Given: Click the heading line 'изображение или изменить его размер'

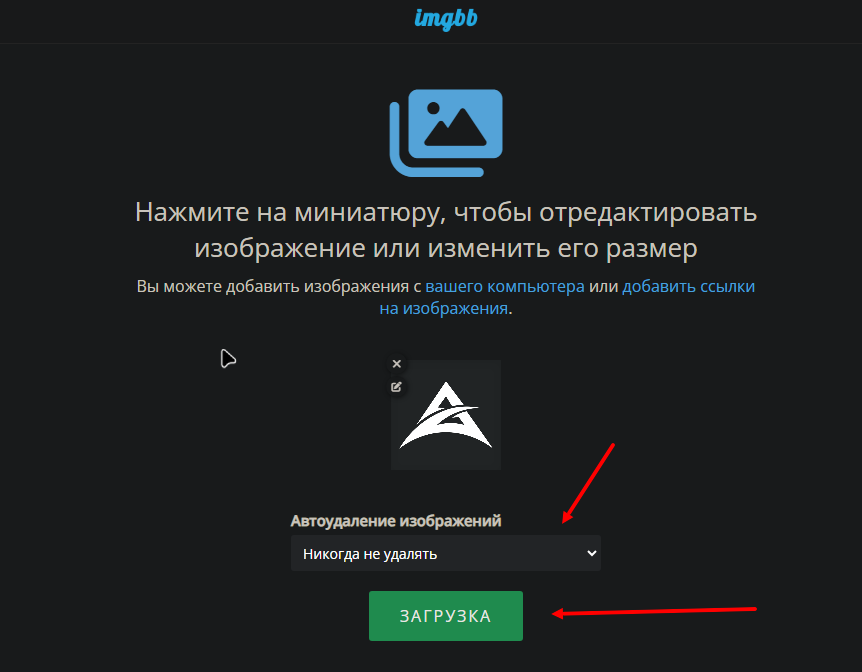Looking at the screenshot, I should tap(446, 249).
